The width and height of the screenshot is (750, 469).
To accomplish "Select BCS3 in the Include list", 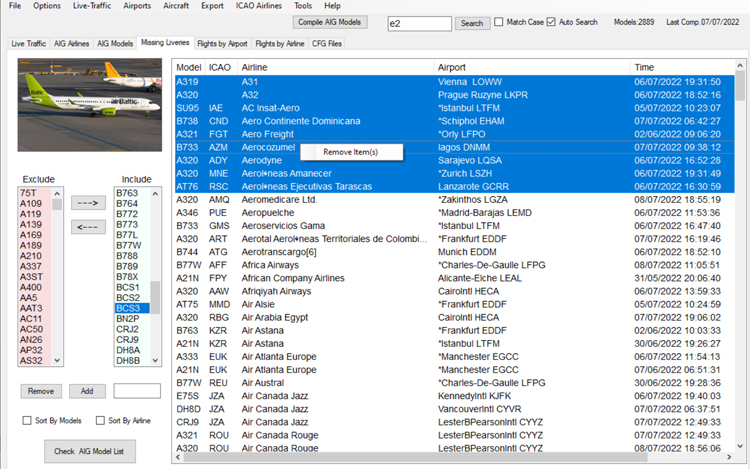I will (132, 308).
